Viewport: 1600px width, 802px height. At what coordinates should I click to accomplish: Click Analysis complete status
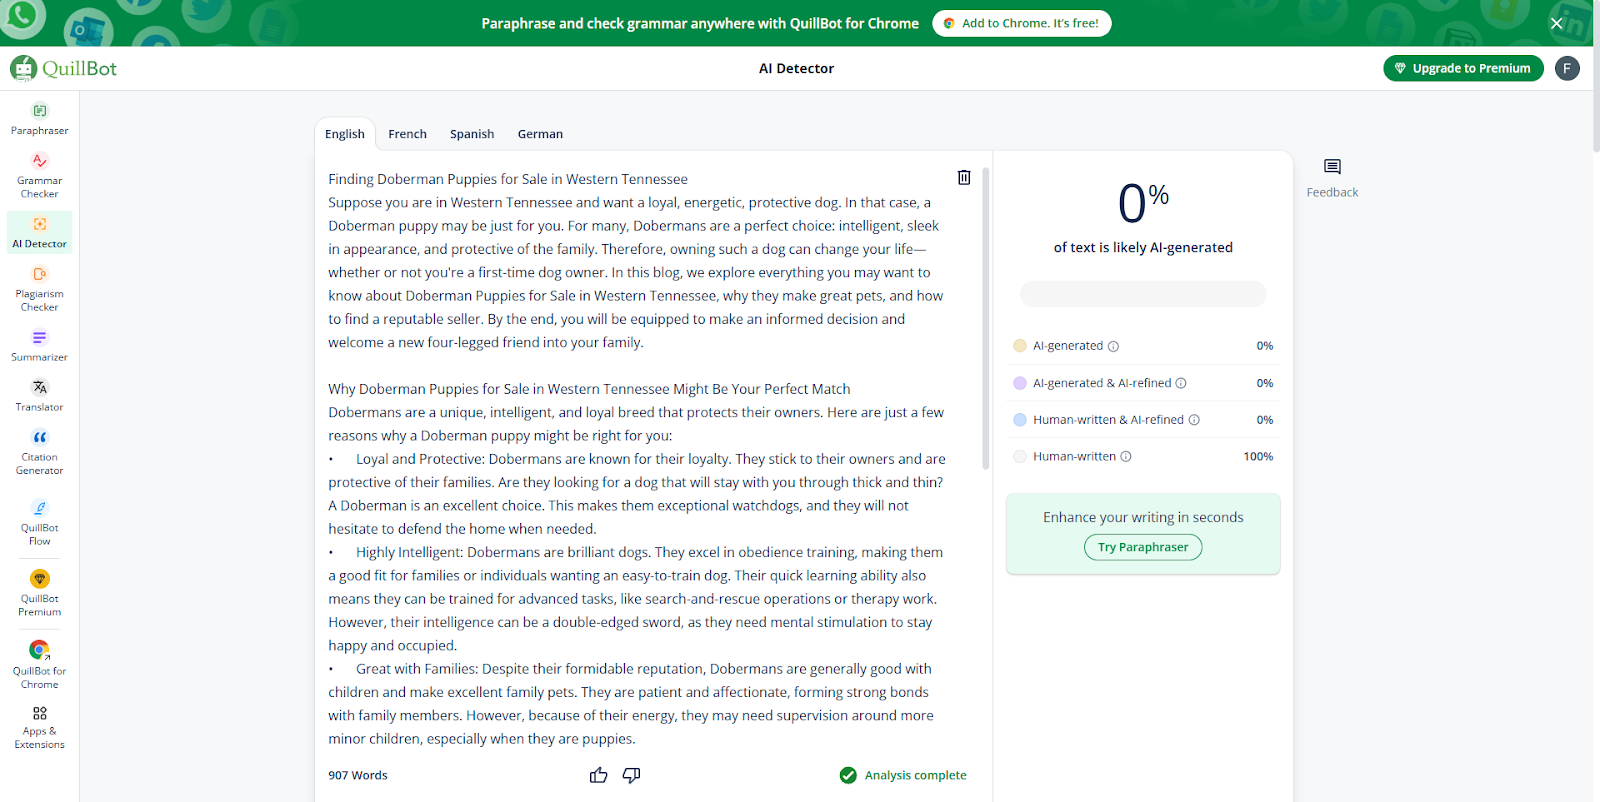click(903, 775)
